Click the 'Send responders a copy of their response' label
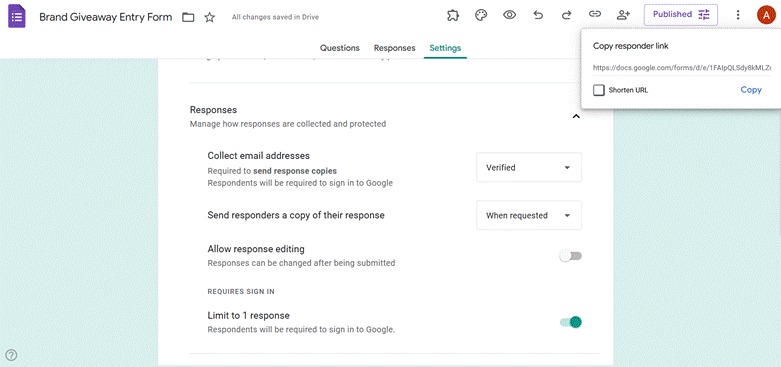Image resolution: width=781 pixels, height=367 pixels. 296,215
